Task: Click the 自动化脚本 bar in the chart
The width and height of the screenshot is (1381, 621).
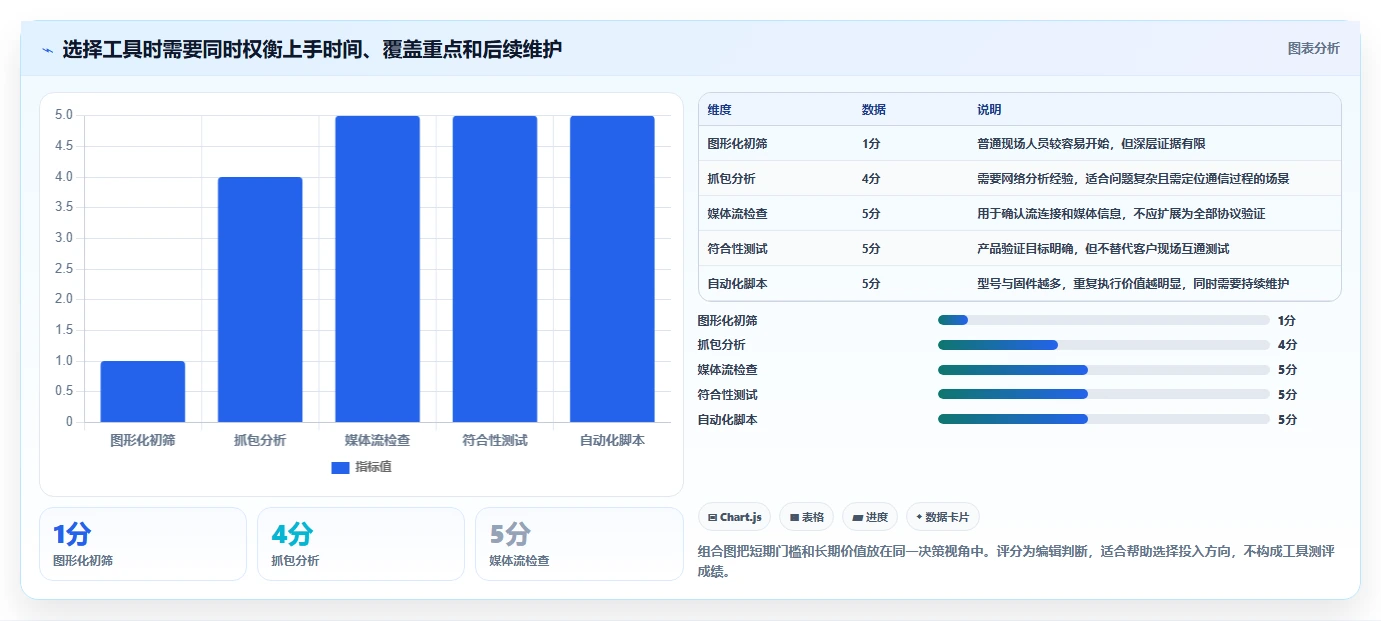Action: [612, 269]
